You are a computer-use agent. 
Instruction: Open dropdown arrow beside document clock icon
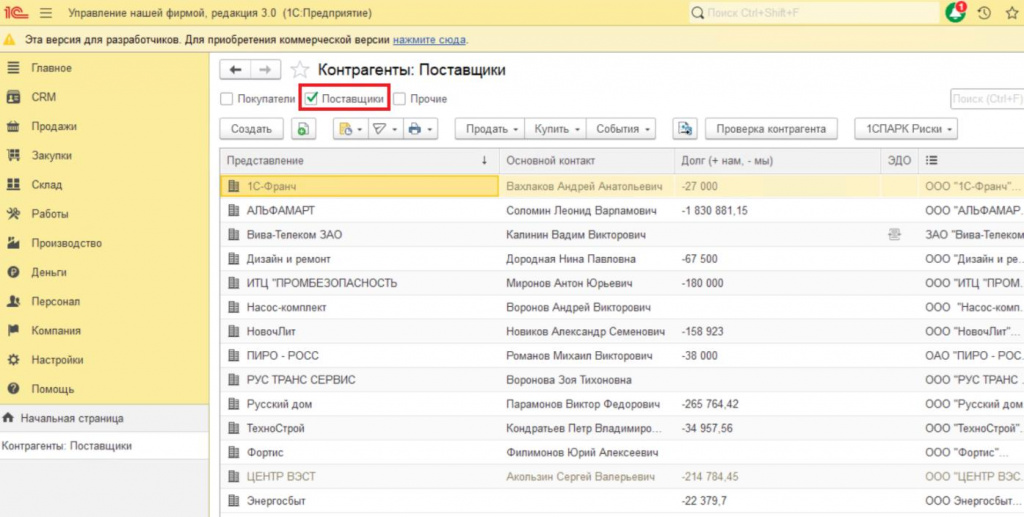tap(360, 129)
